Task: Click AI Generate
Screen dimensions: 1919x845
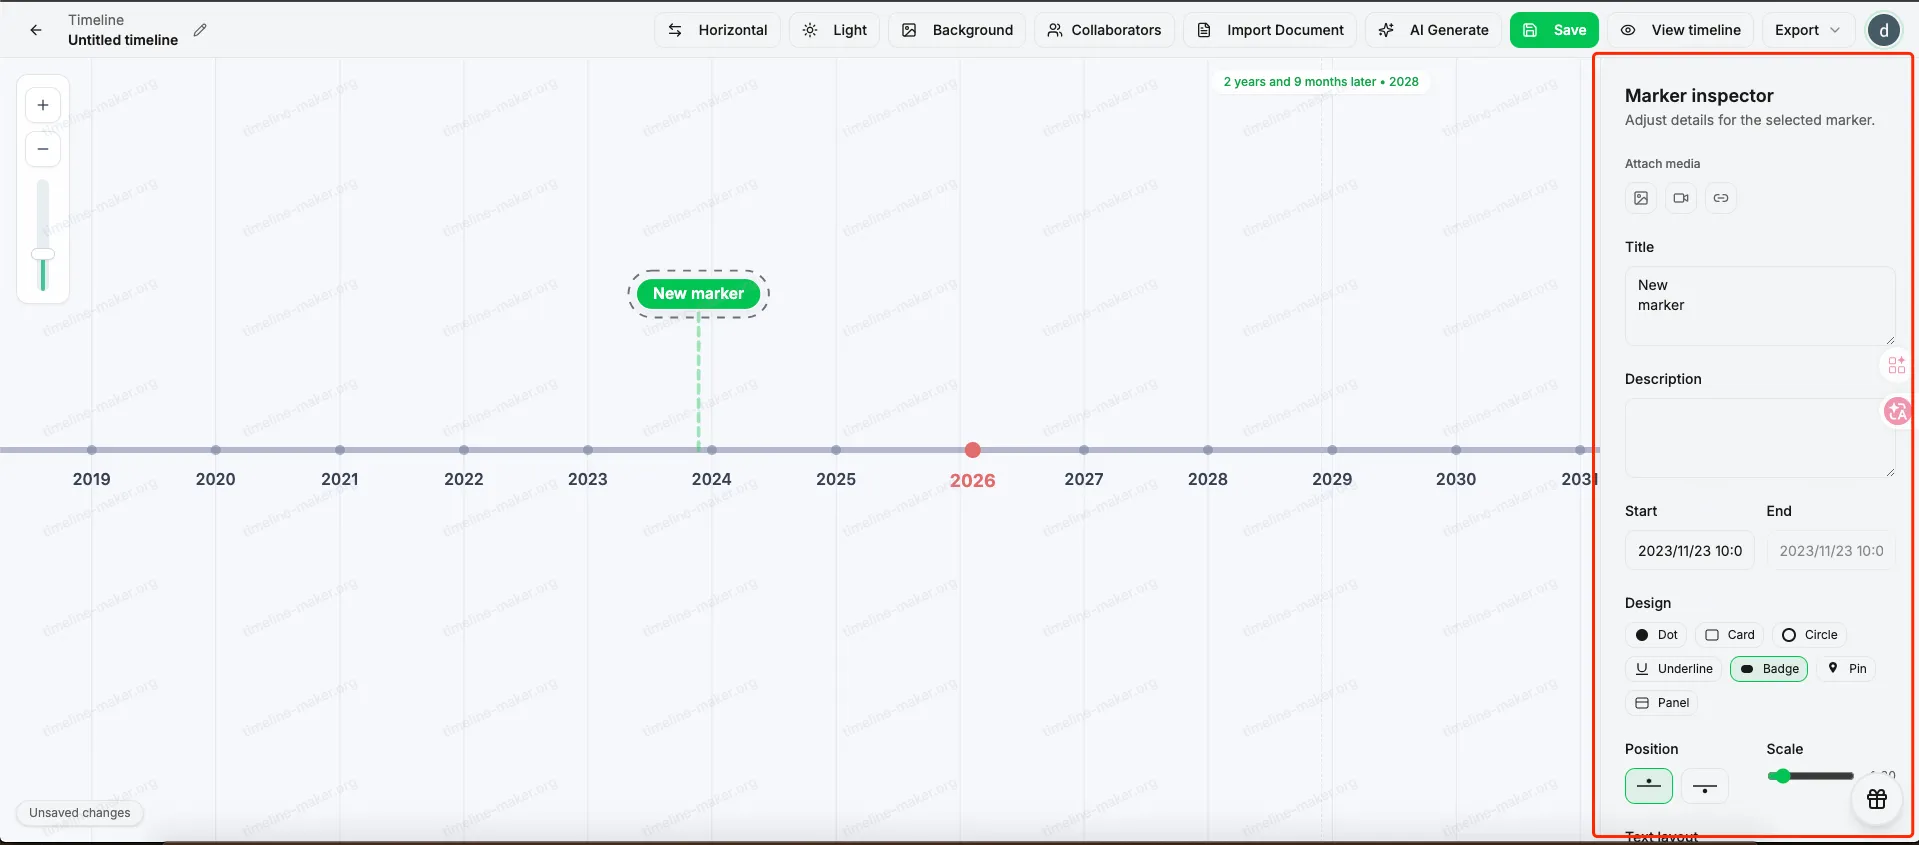Action: click(x=1433, y=30)
